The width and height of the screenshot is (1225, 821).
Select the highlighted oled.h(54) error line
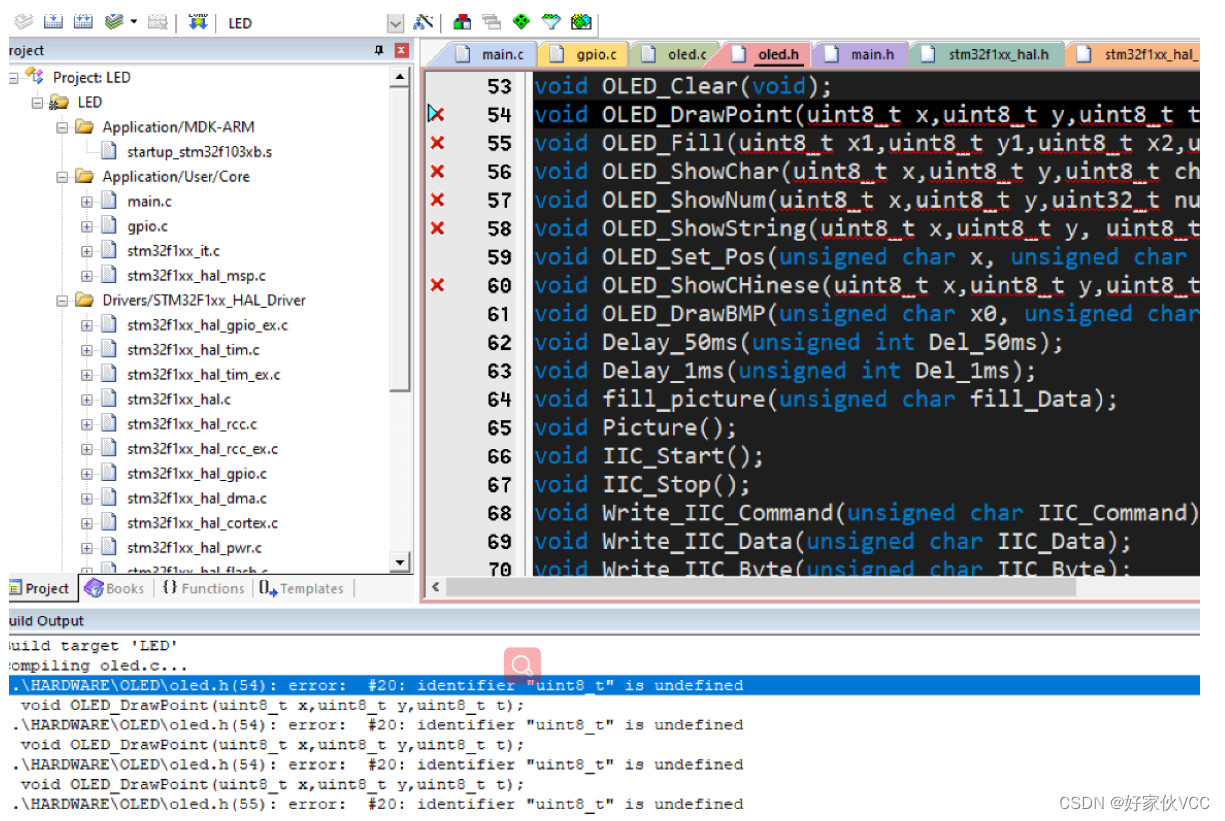604,685
